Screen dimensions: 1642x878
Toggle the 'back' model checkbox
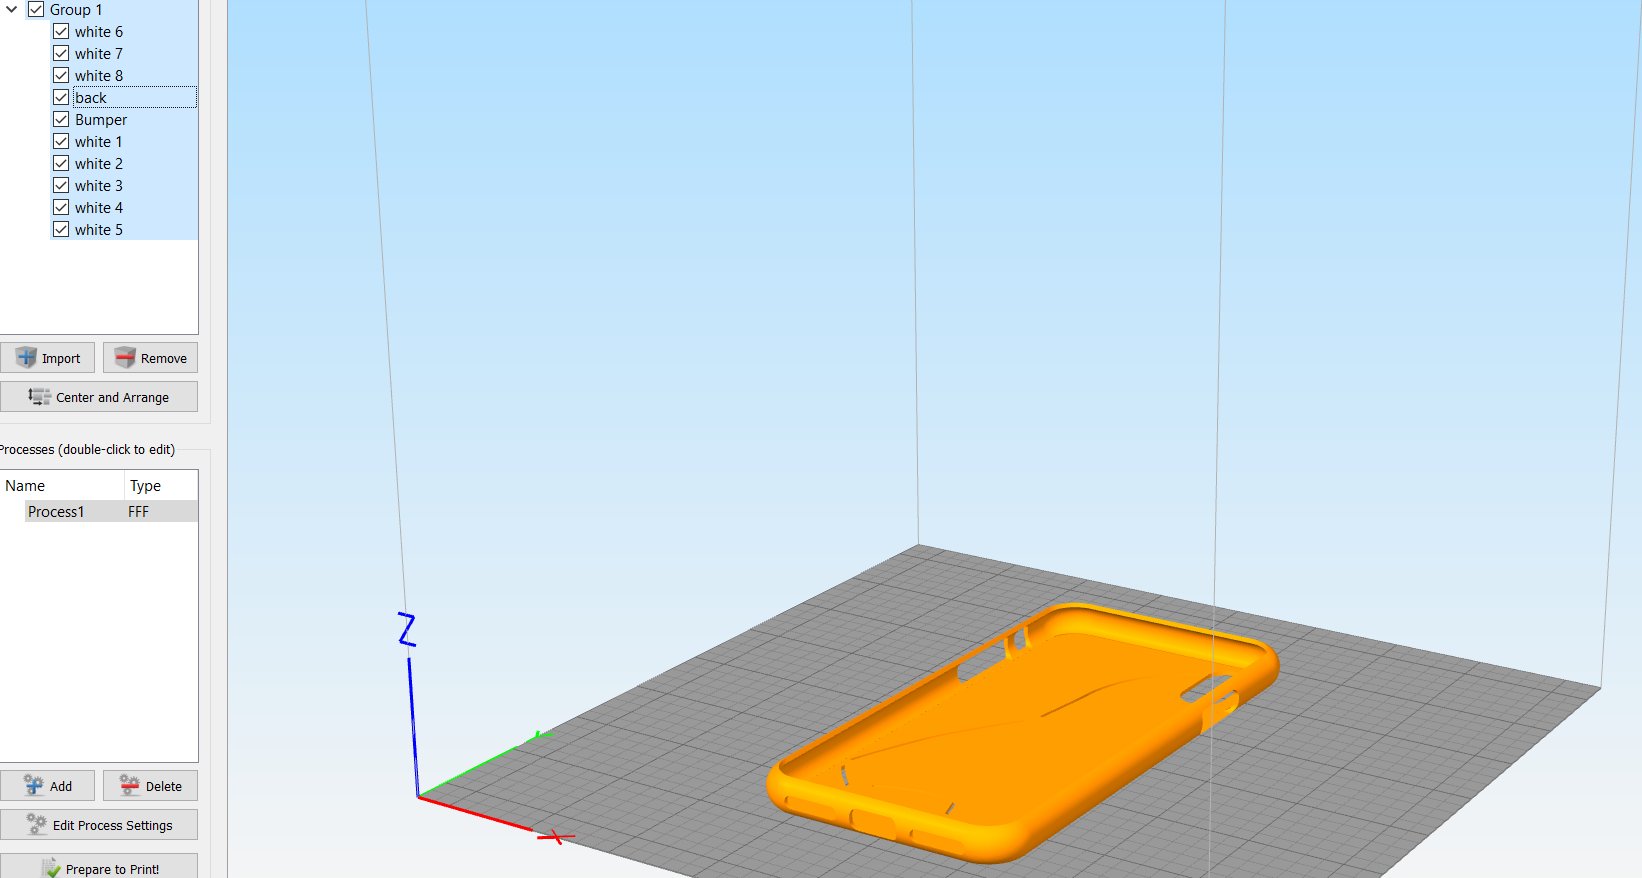tap(61, 98)
